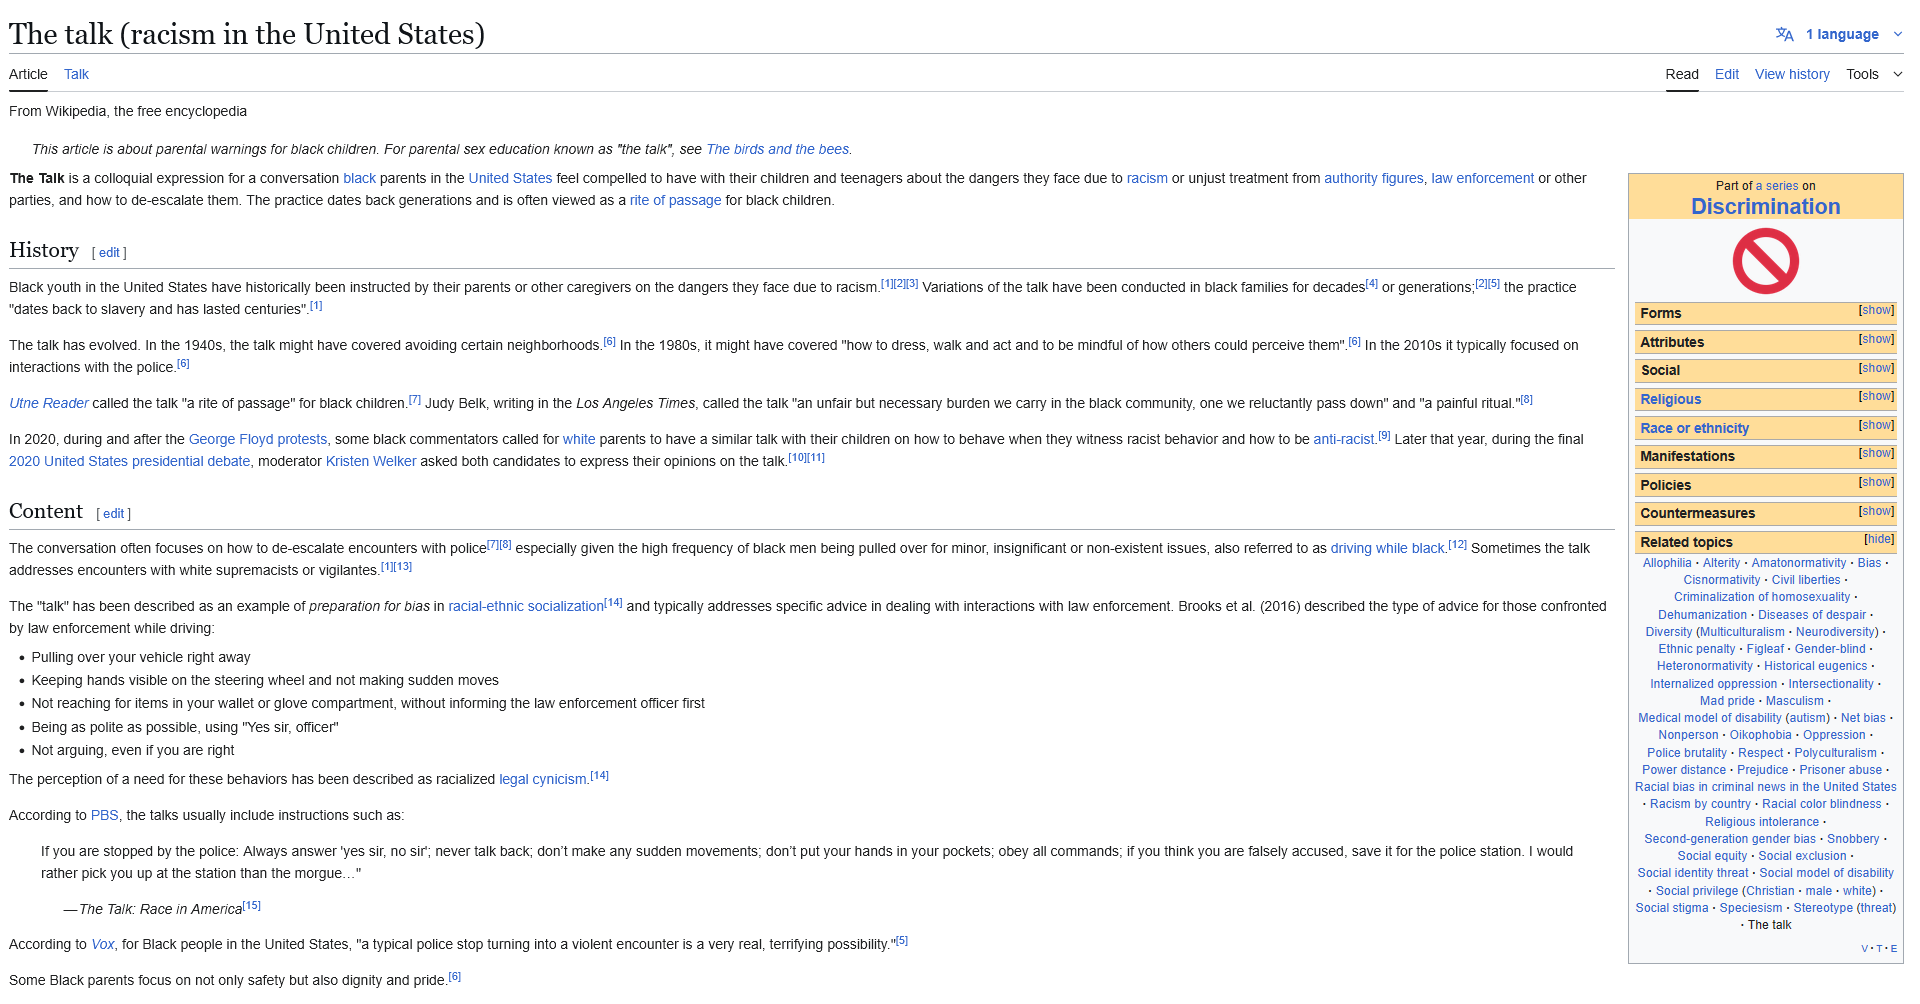Follow the driving while black link

click(1387, 548)
